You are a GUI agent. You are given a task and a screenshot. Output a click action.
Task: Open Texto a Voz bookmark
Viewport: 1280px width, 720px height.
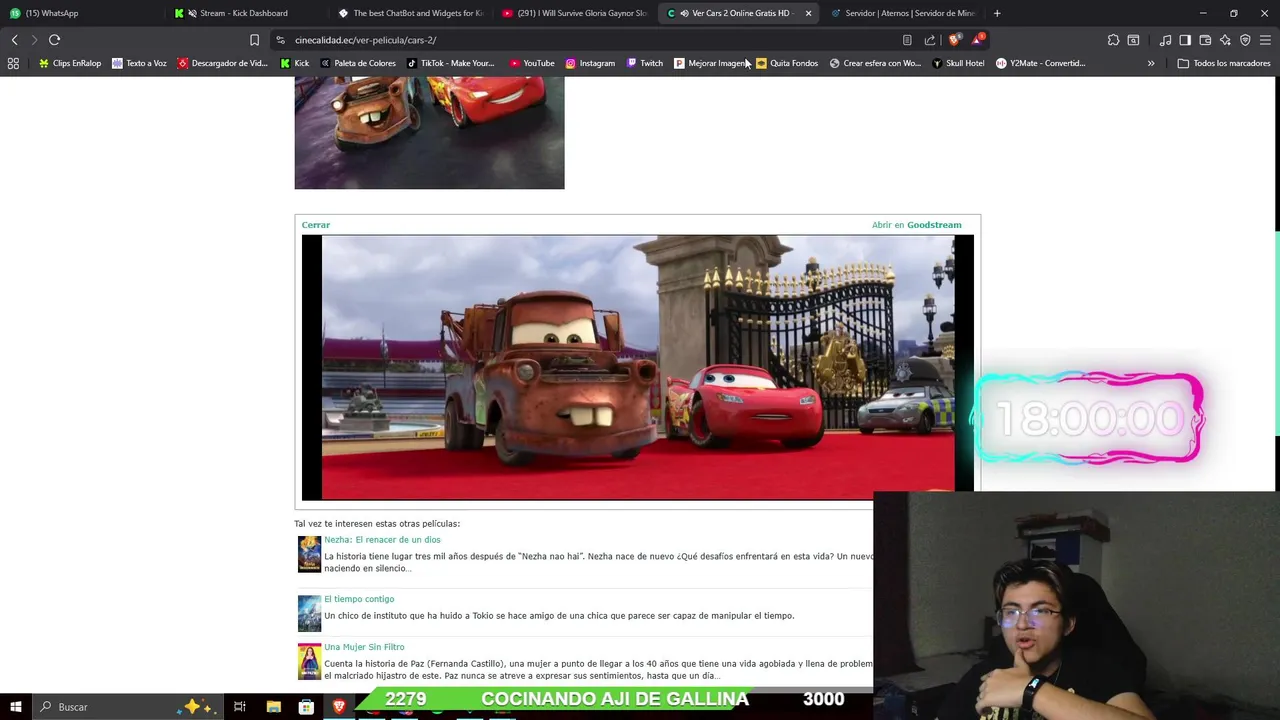139,63
